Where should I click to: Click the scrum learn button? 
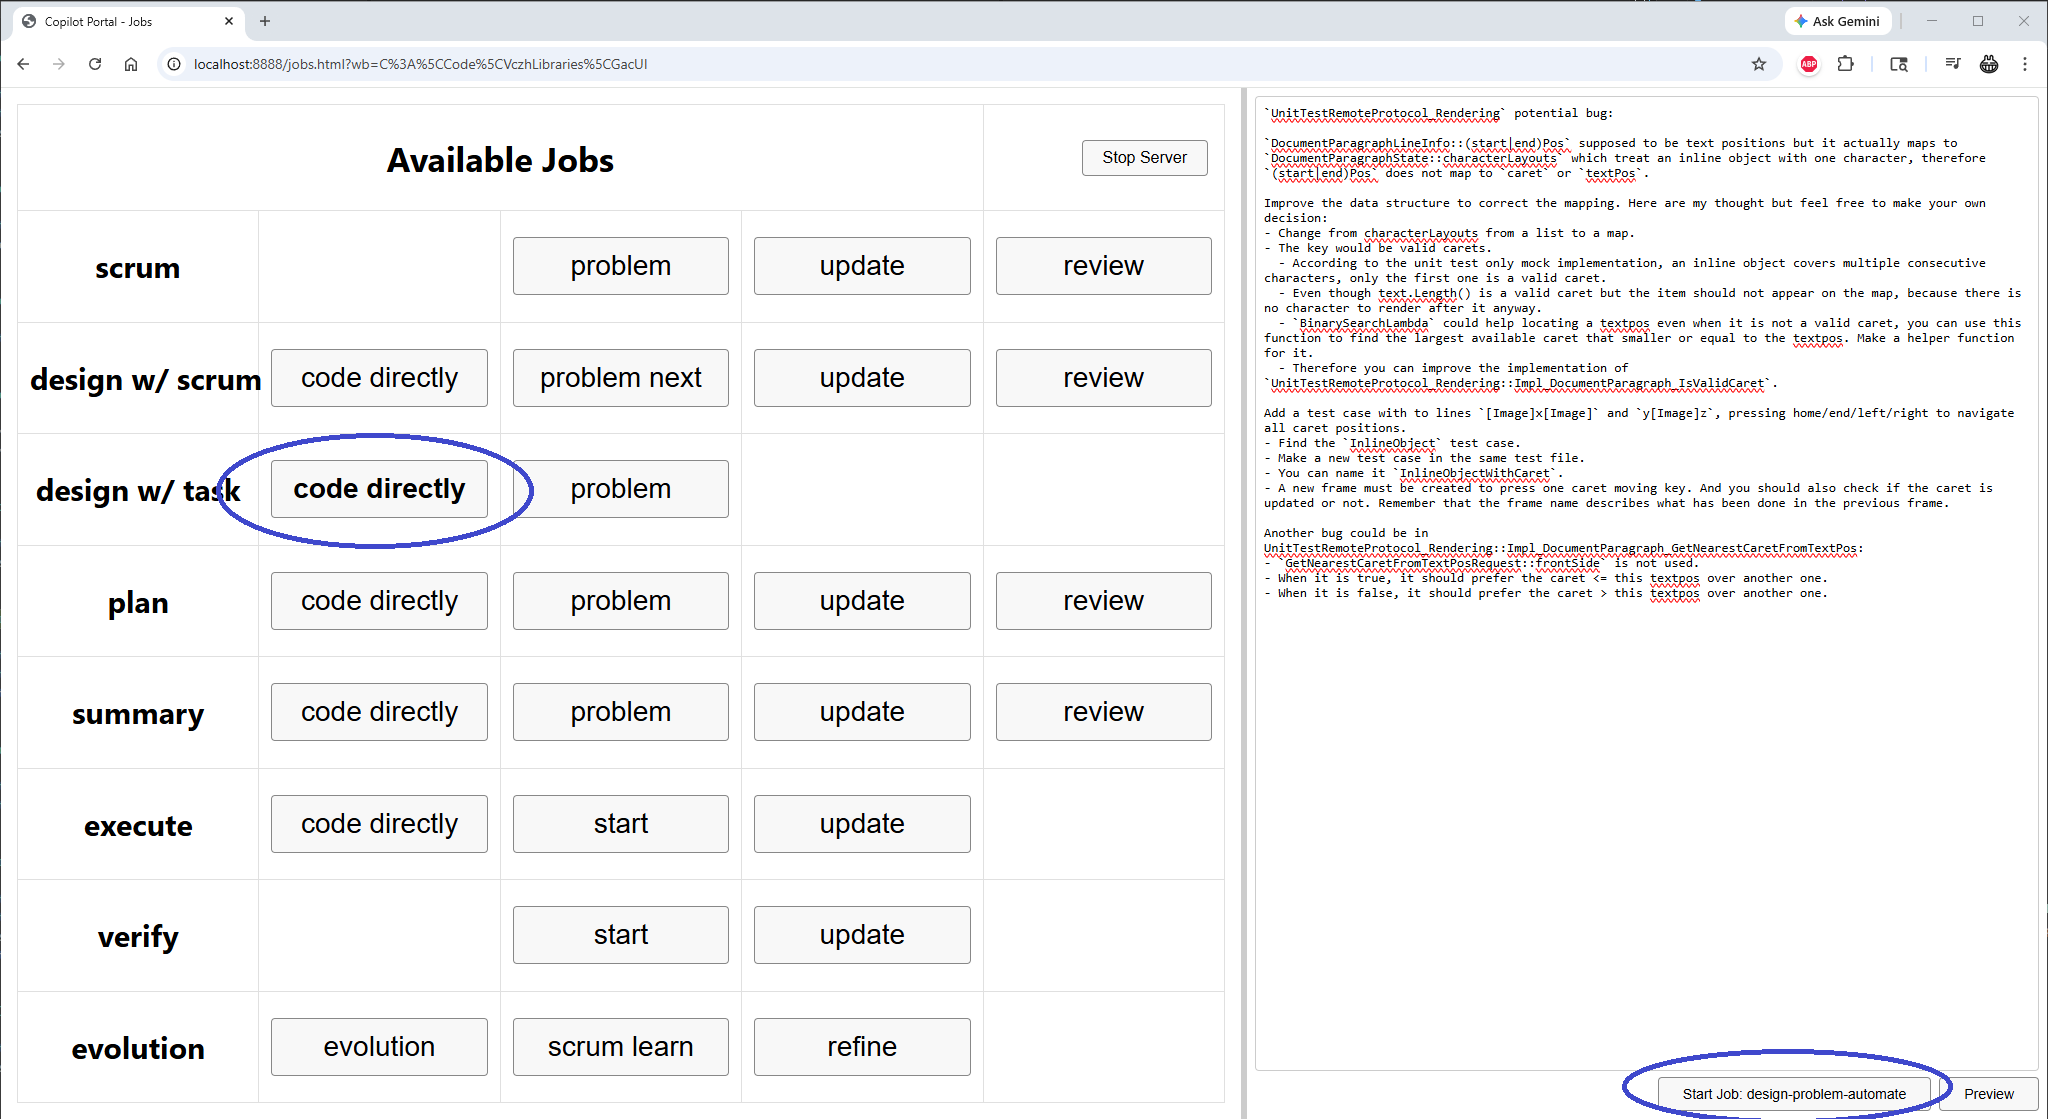(620, 1047)
